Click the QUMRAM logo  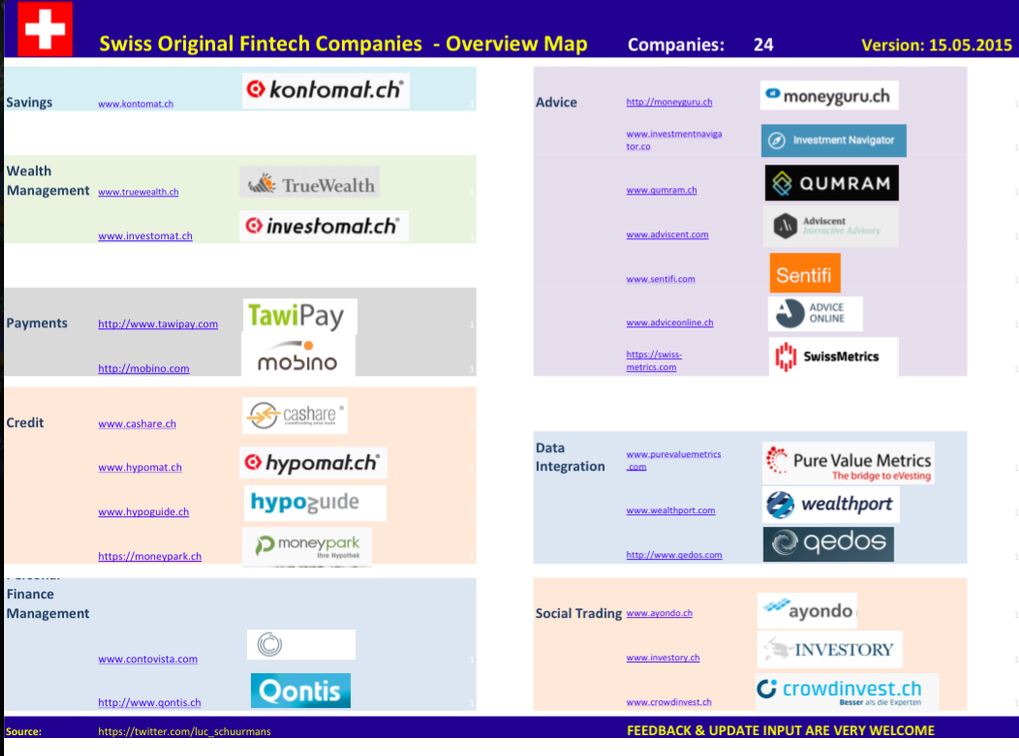(832, 183)
